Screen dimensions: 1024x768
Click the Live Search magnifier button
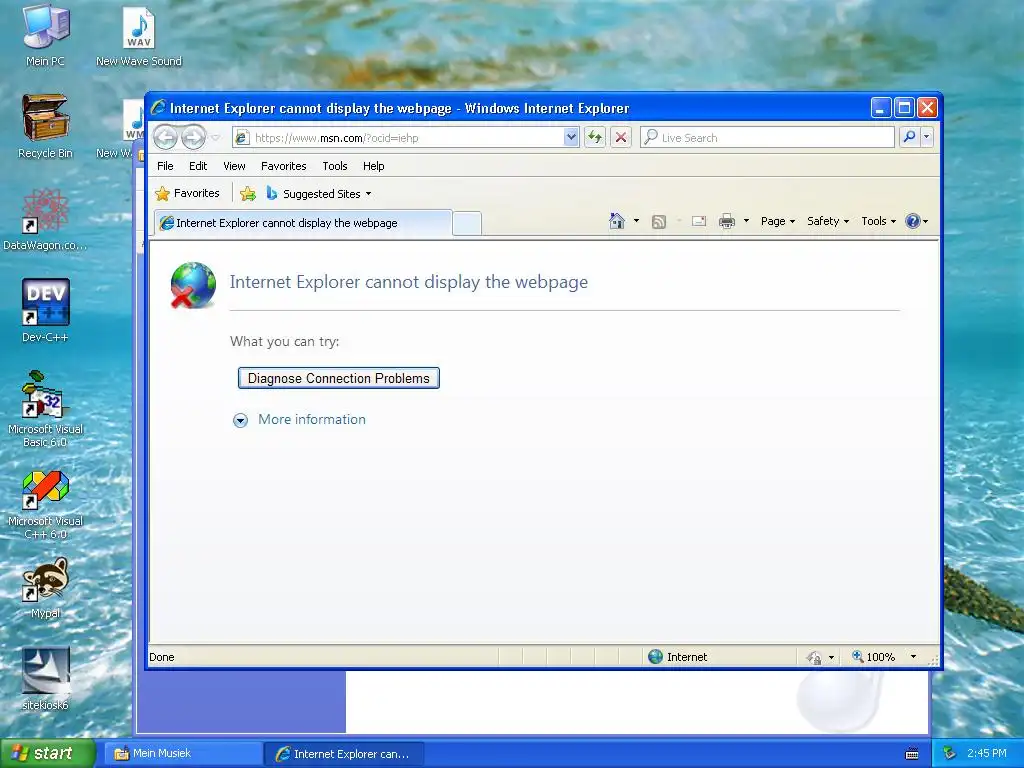[909, 137]
